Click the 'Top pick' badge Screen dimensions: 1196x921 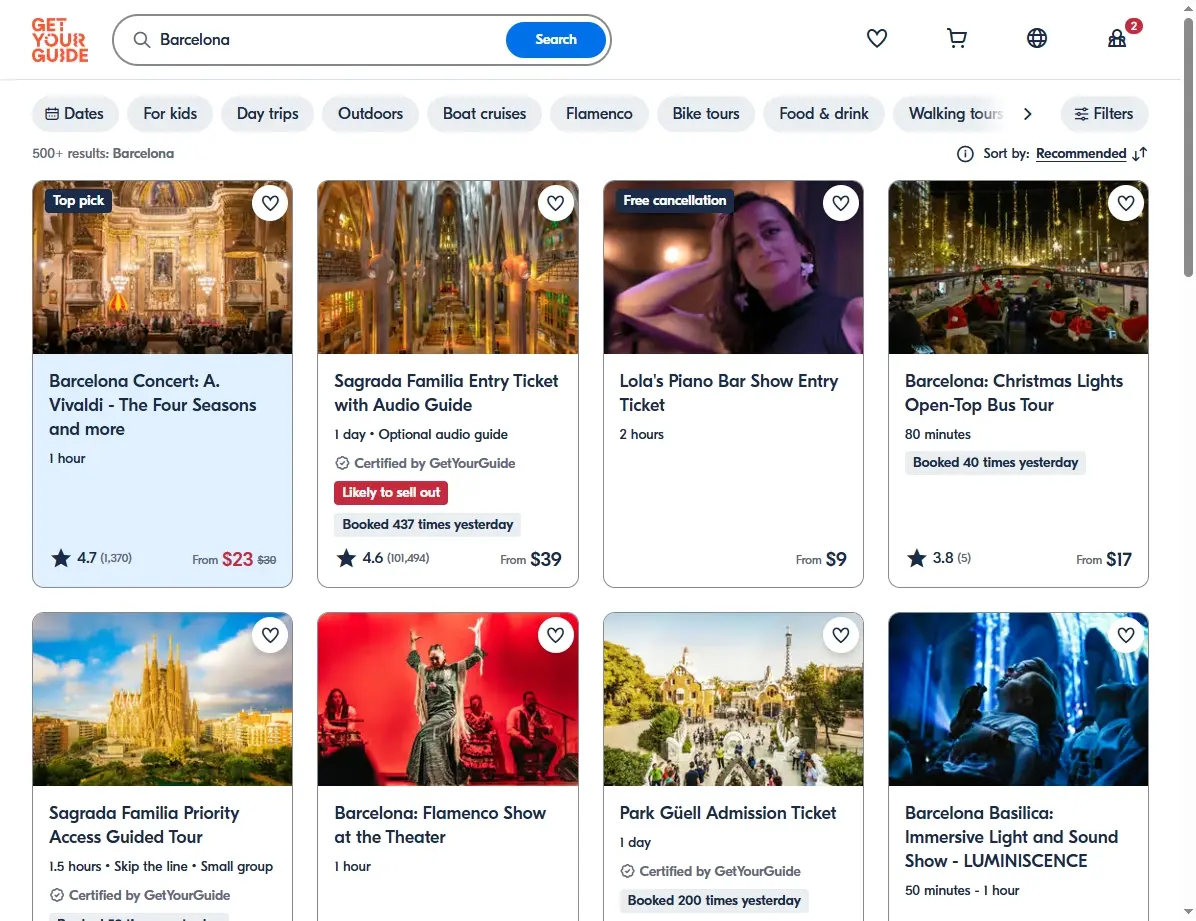click(78, 201)
